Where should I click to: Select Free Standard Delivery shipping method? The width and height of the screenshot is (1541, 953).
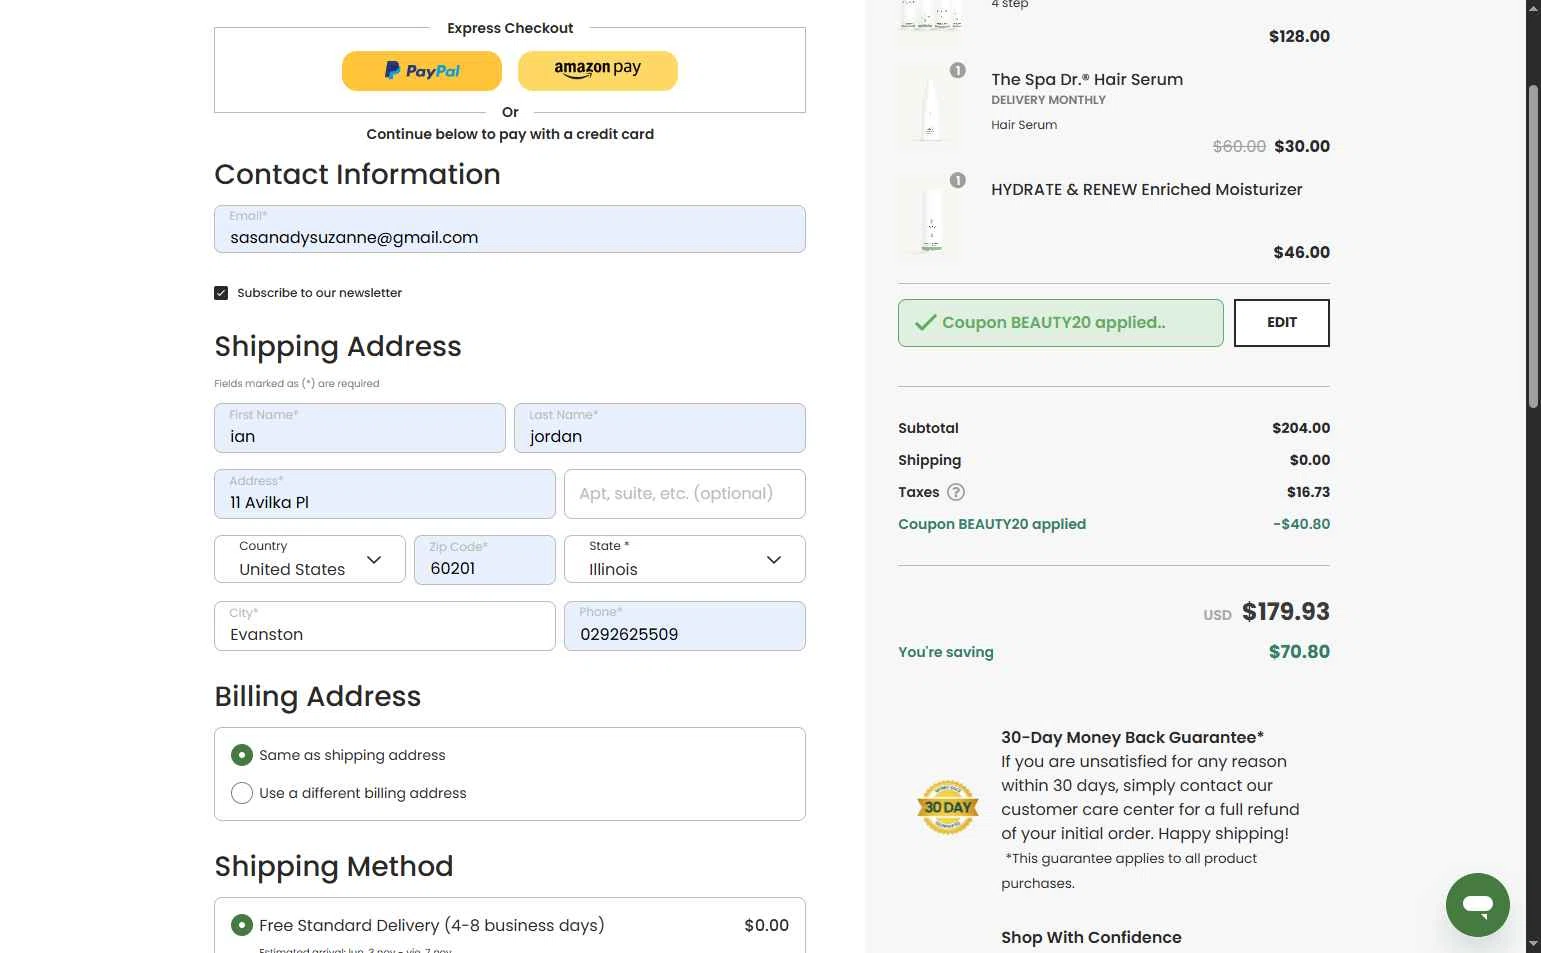click(242, 925)
